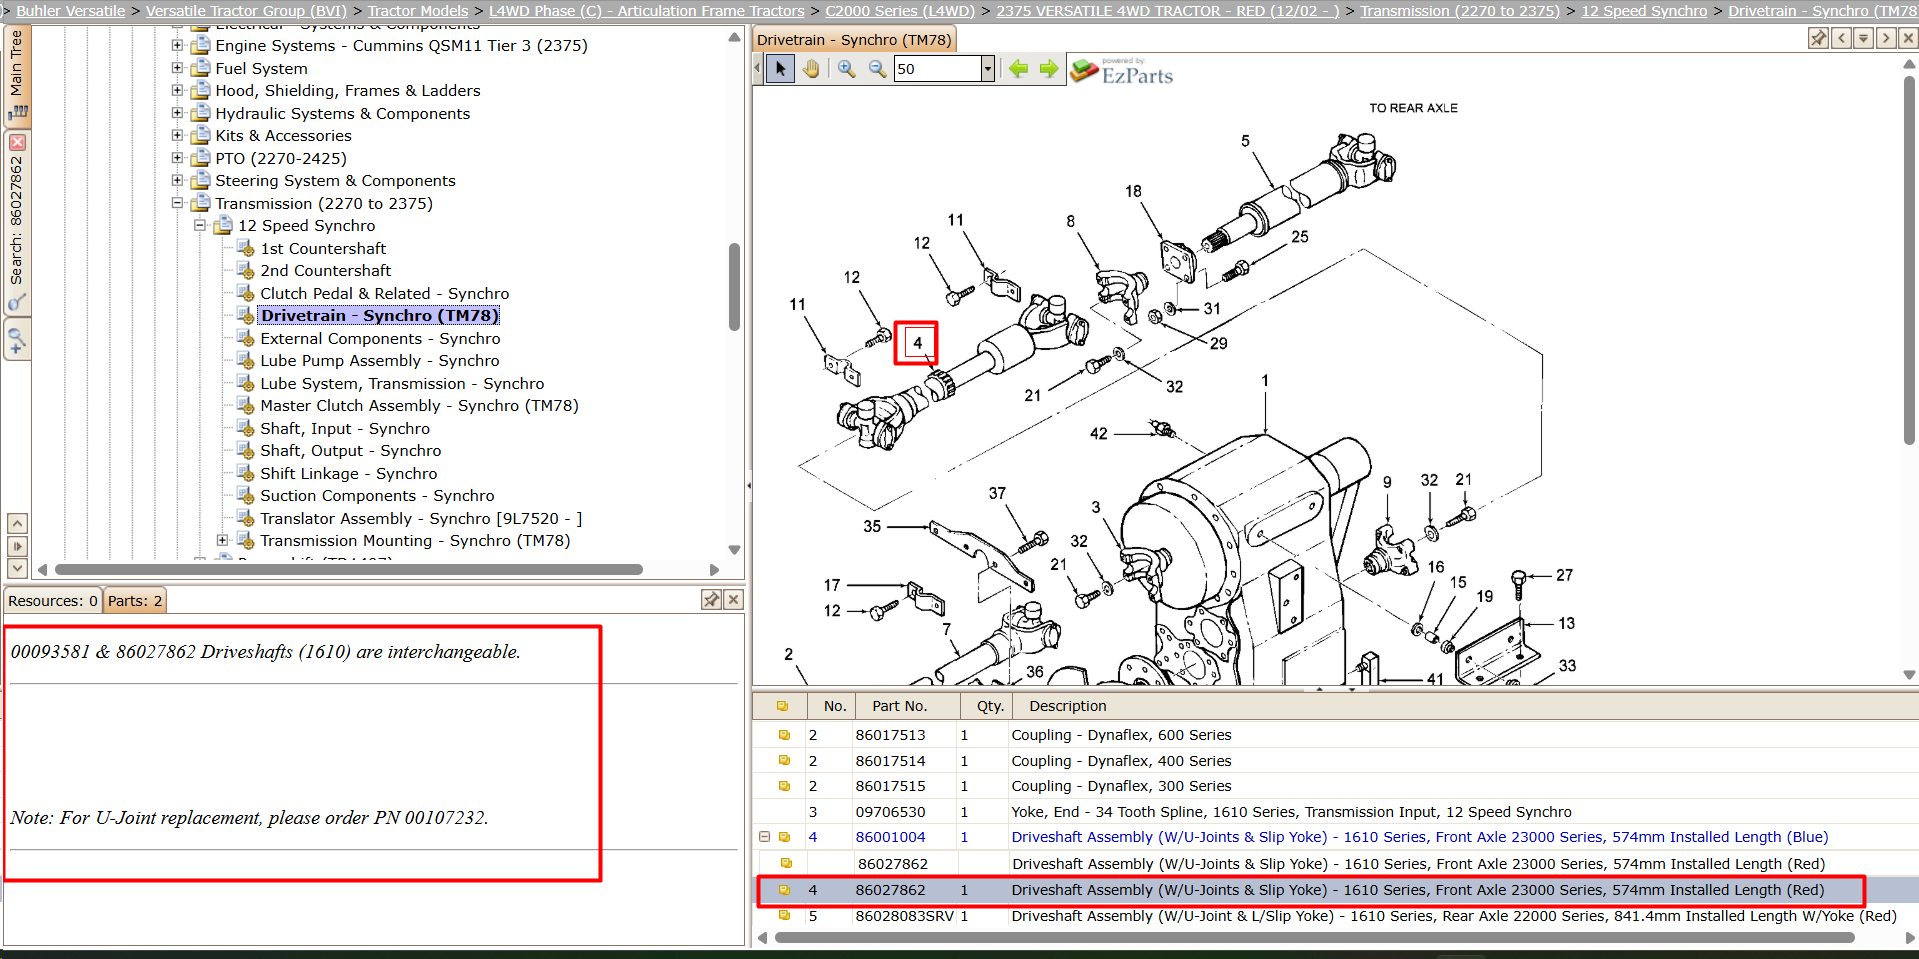Click callout number 4 on the diagram
Screen dimensions: 1919x959
(x=917, y=343)
